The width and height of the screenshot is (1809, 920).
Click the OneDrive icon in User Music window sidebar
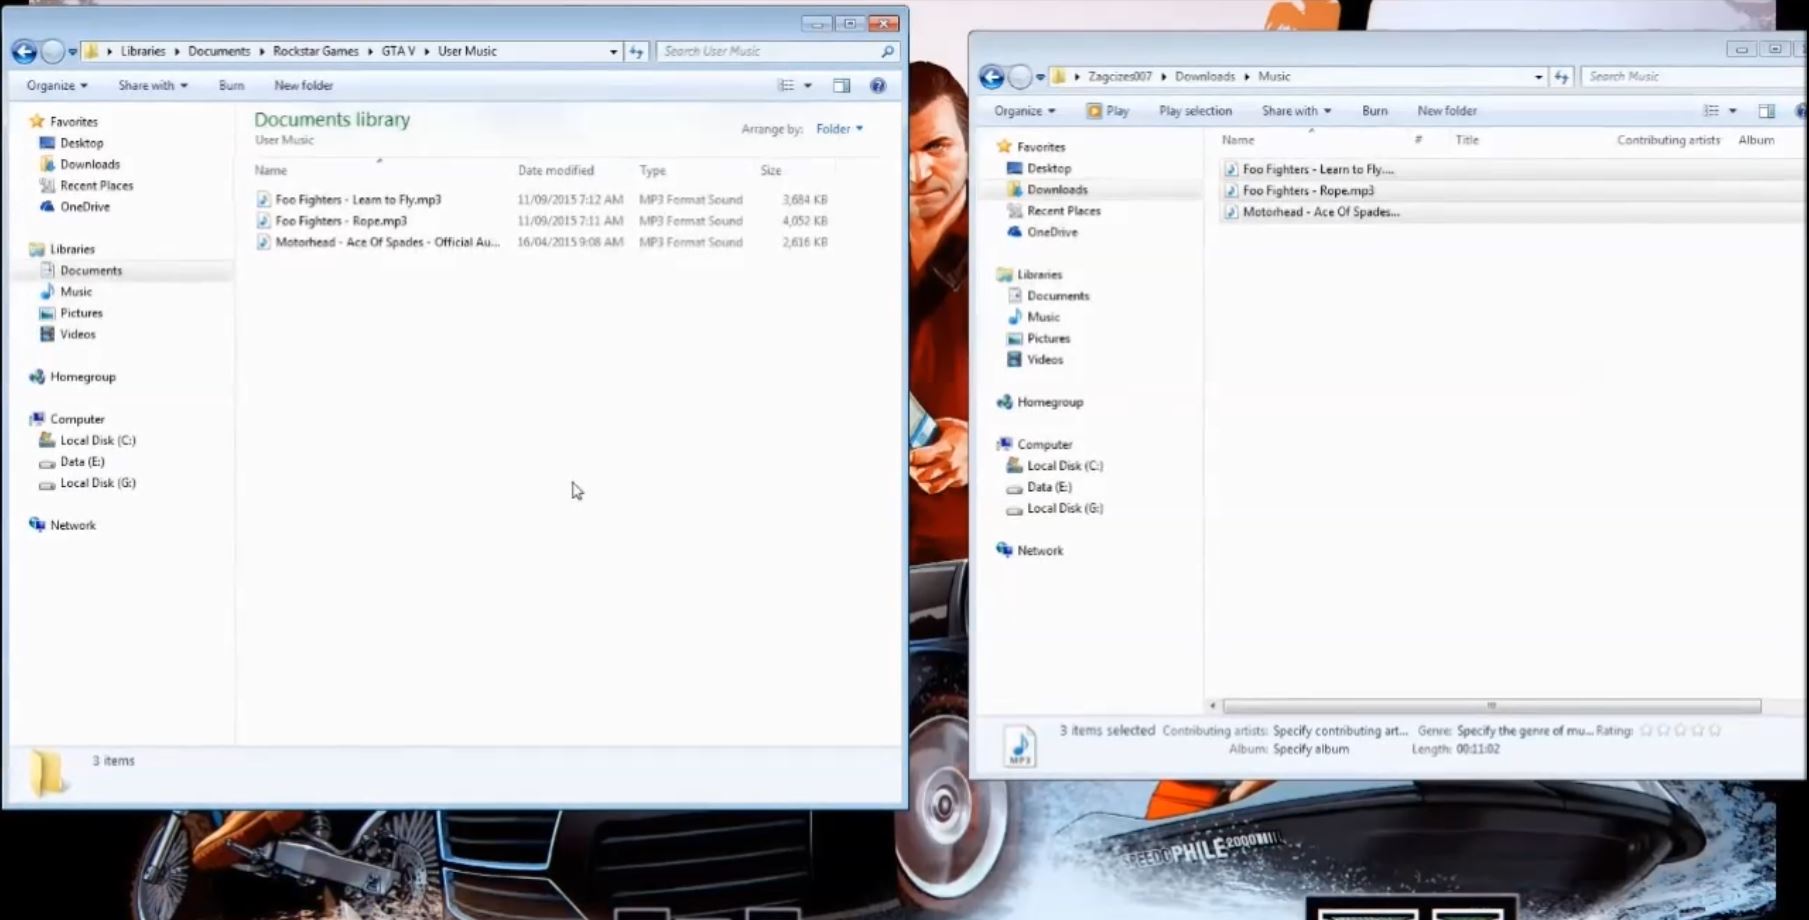(x=47, y=207)
